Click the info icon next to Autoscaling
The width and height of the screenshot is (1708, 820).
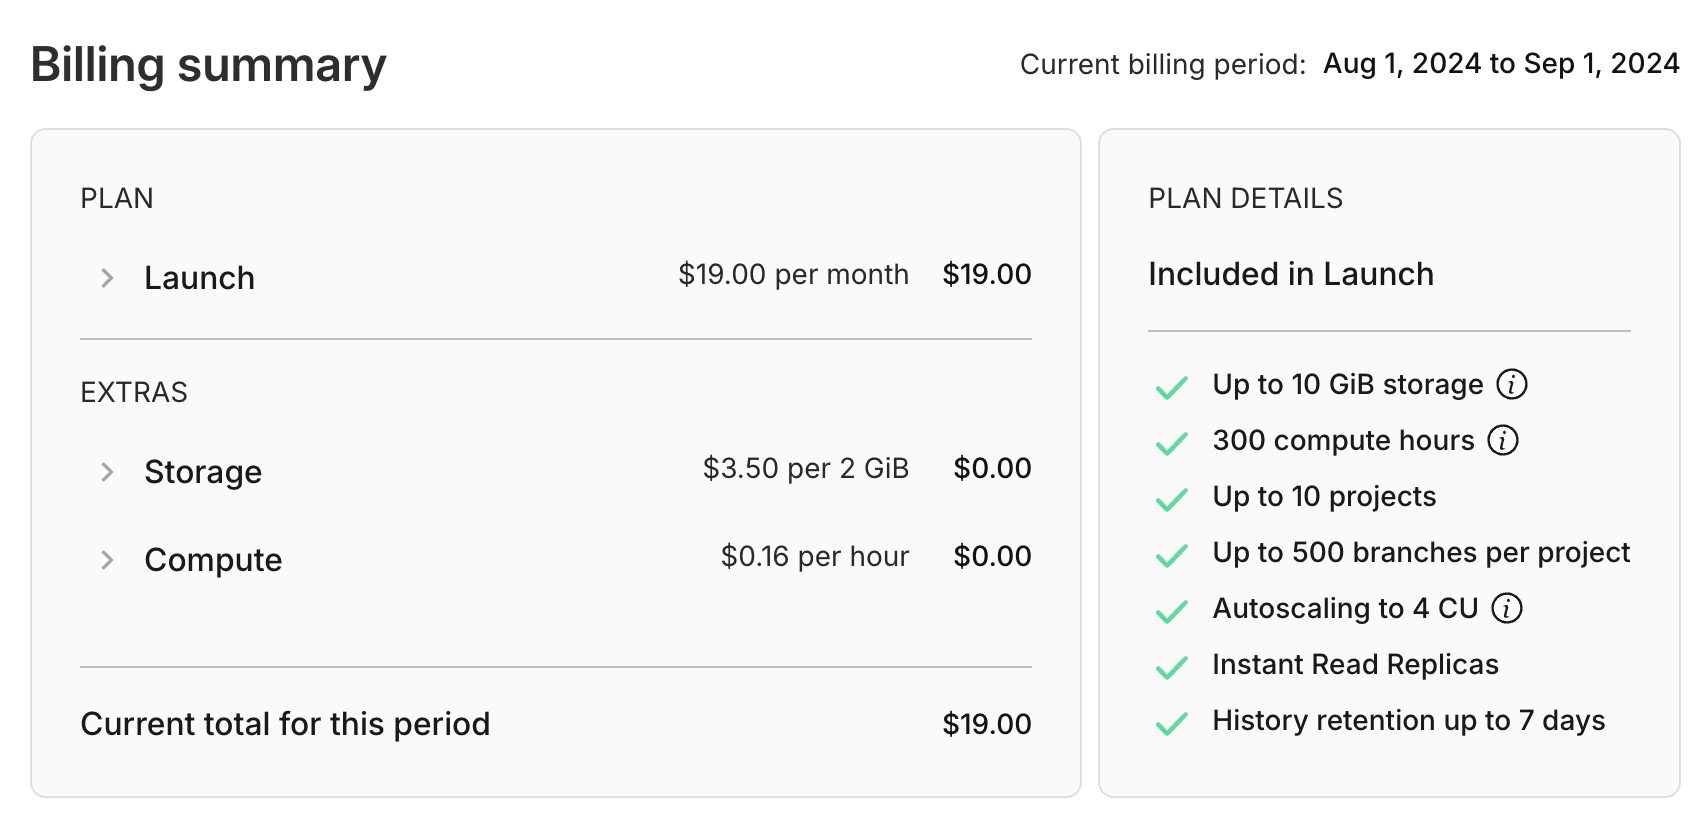(x=1506, y=608)
